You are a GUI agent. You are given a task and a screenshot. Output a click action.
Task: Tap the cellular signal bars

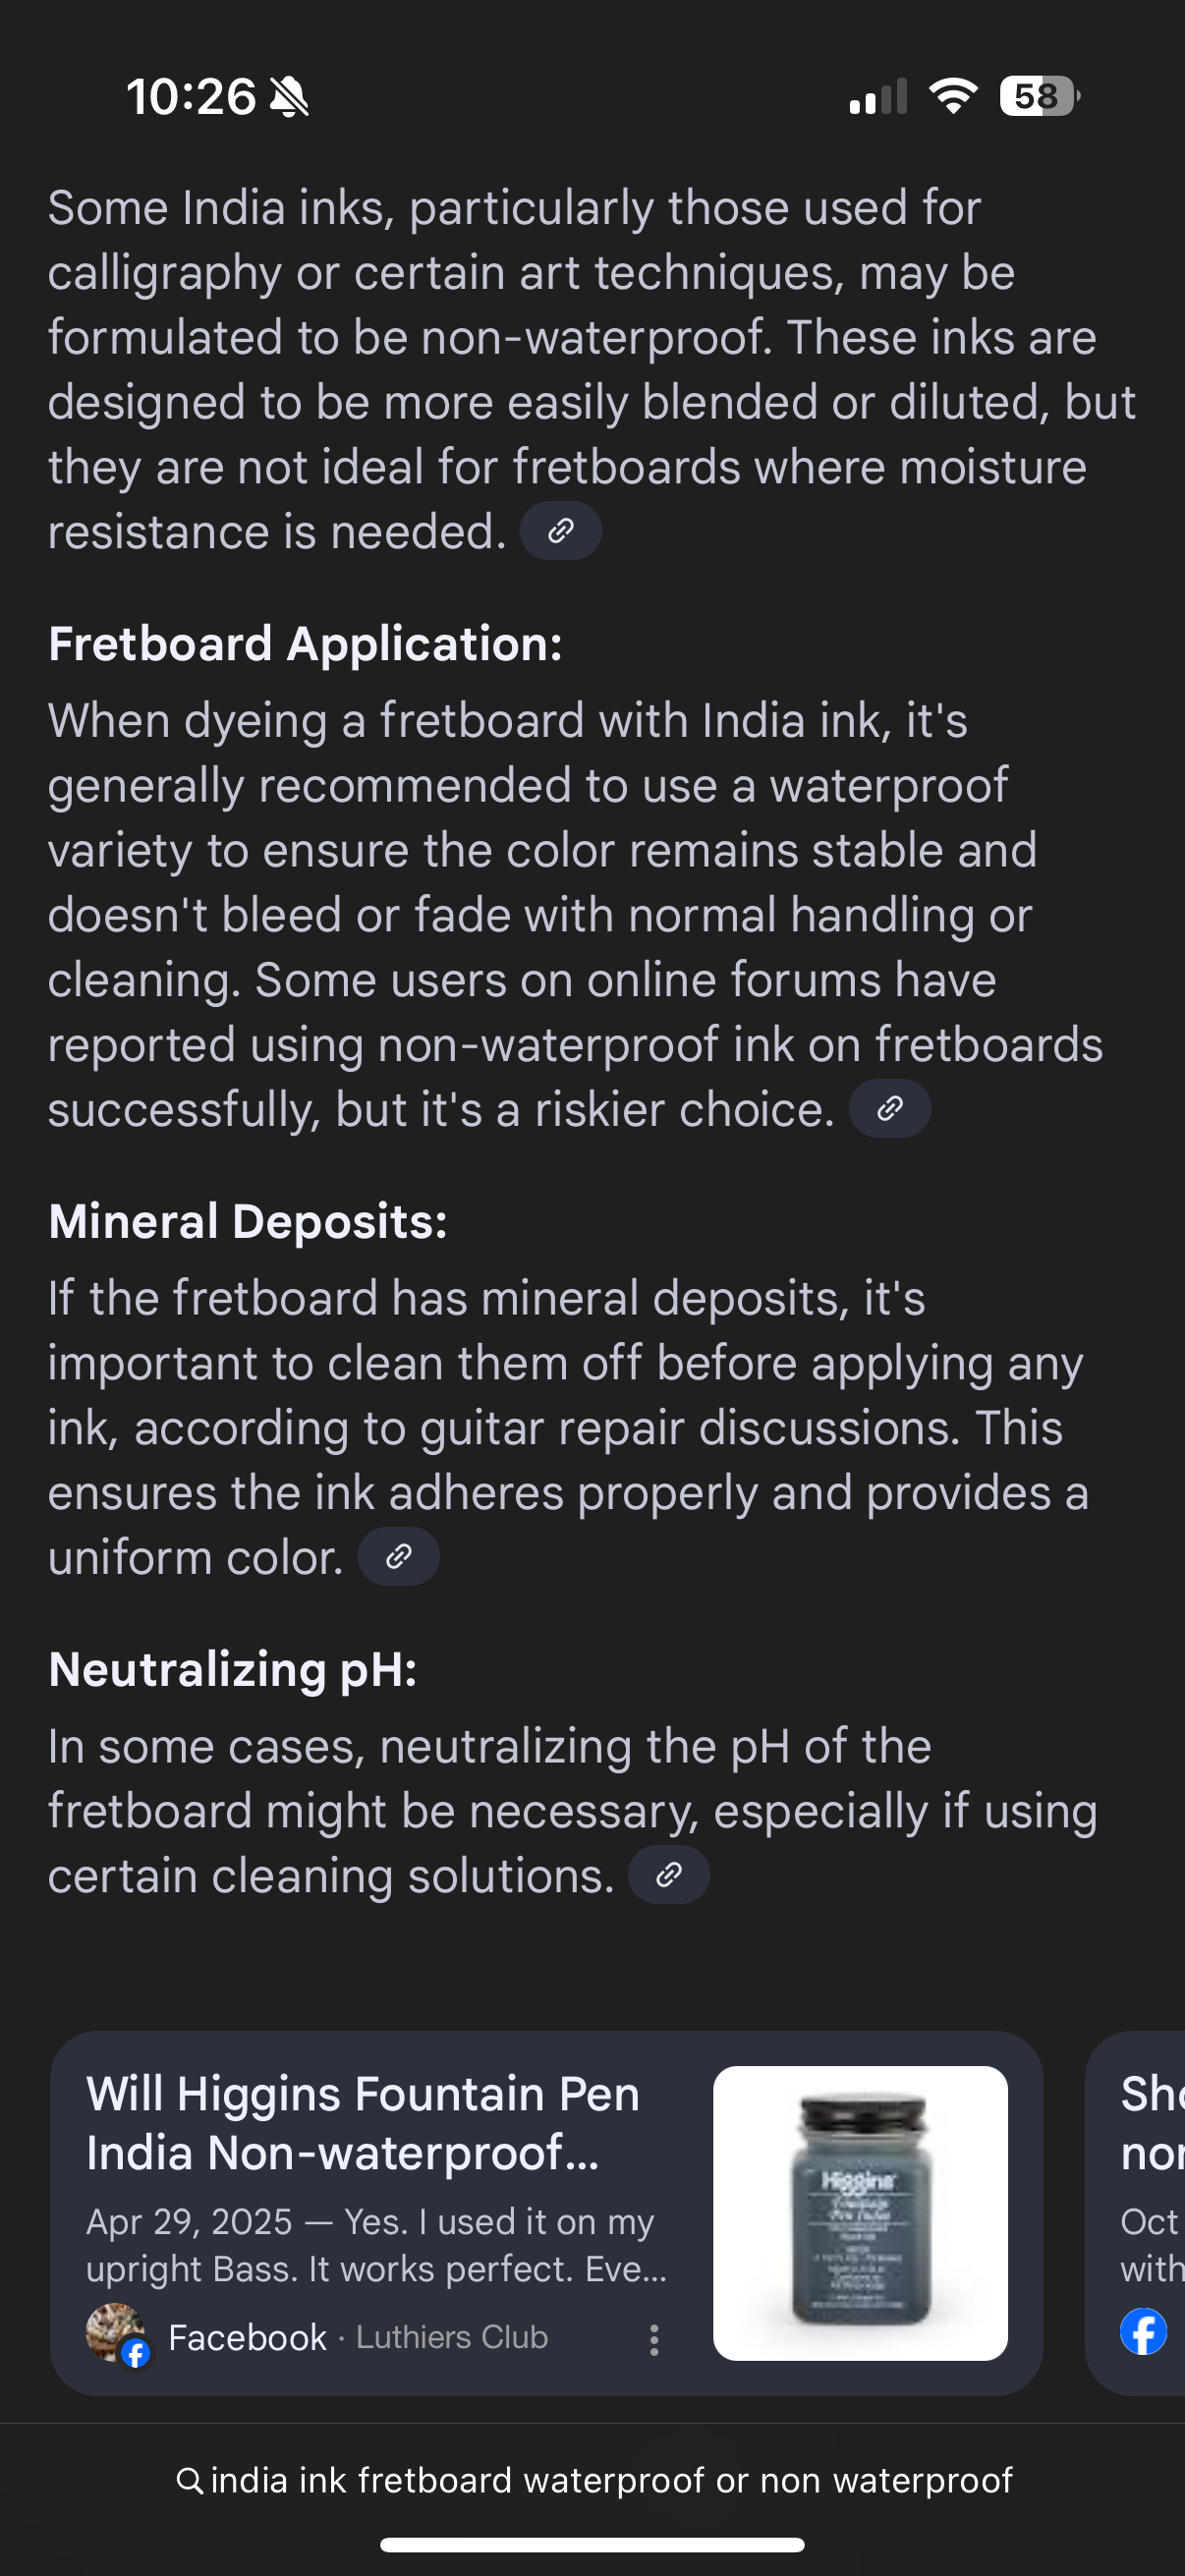[877, 97]
